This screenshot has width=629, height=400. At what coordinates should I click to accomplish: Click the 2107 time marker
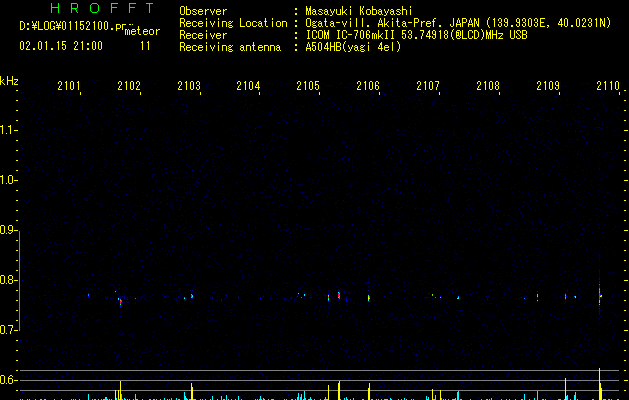tap(428, 86)
